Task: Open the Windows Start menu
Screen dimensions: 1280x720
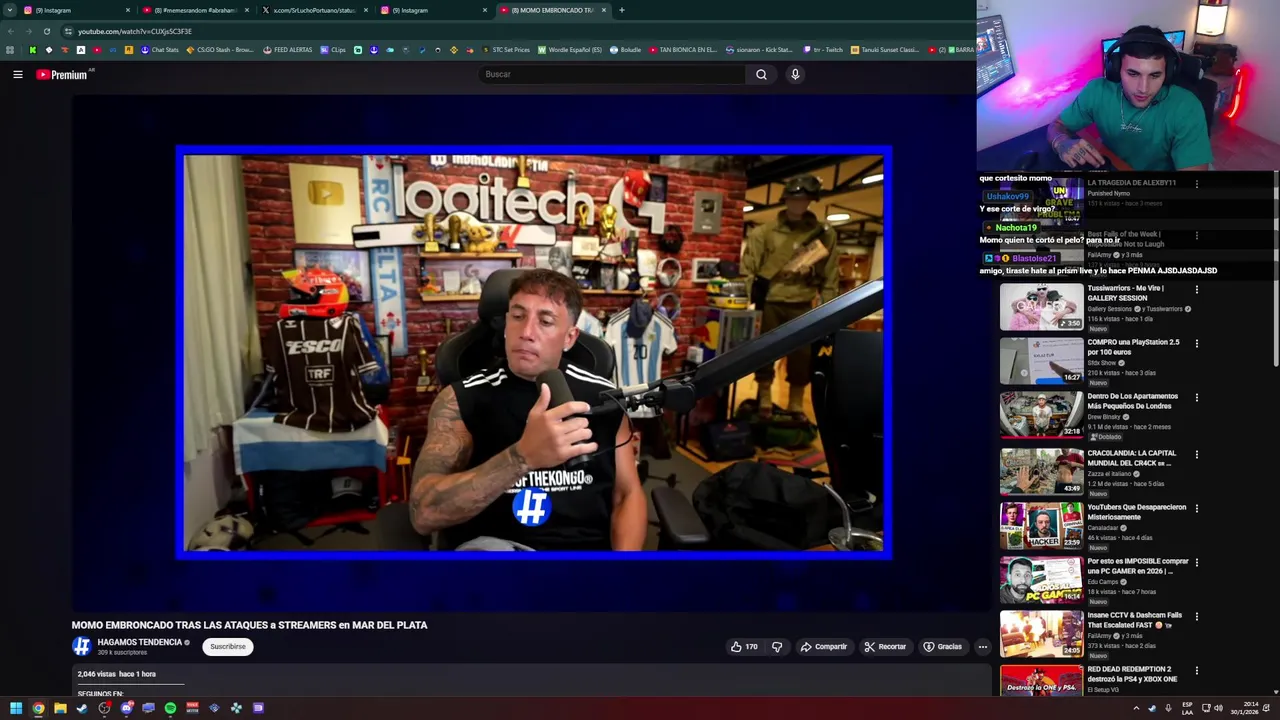Action: (16, 708)
